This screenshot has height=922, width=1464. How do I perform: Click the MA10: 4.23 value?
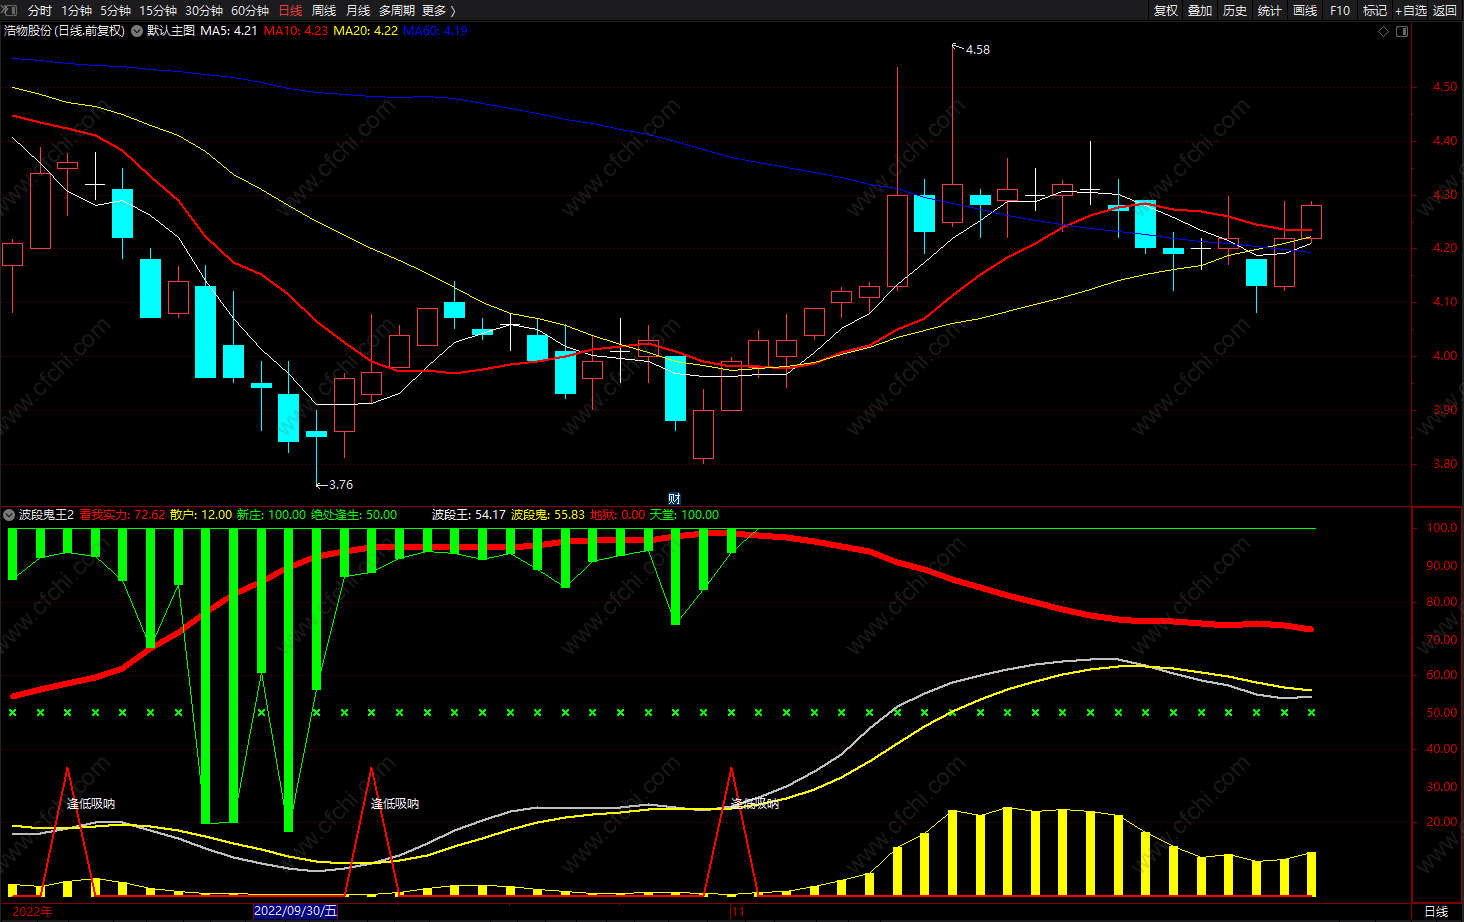click(x=296, y=31)
